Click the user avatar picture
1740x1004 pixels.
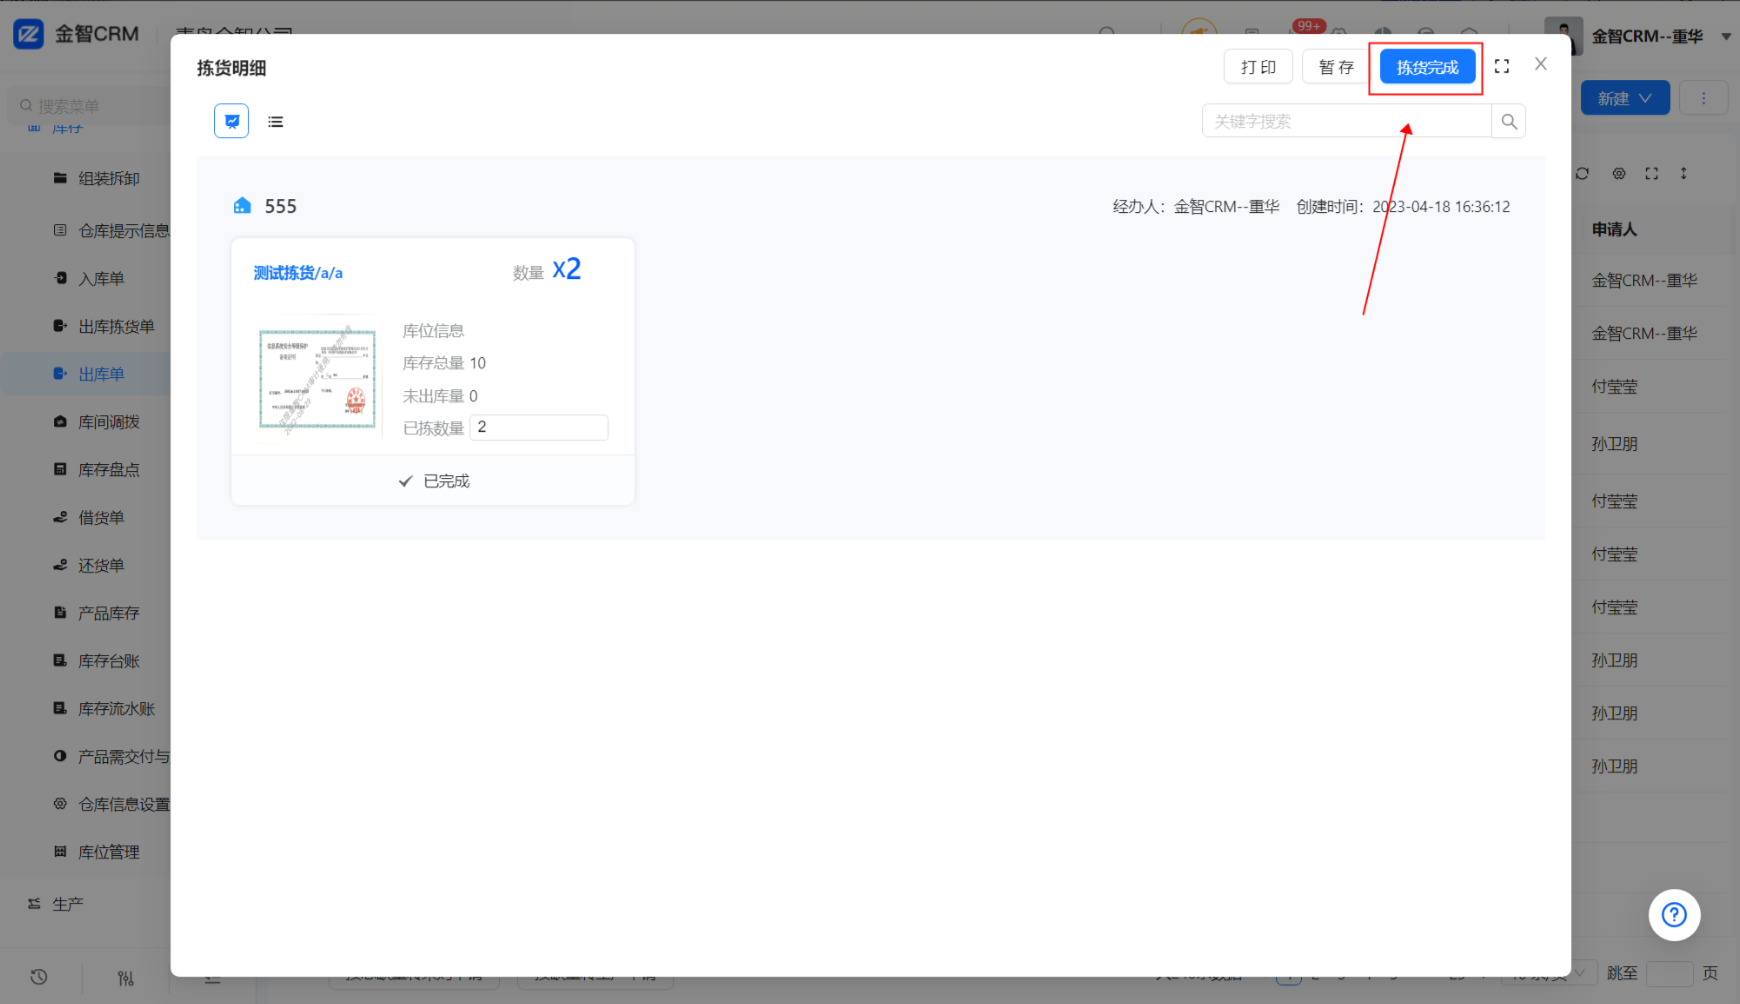point(1563,36)
